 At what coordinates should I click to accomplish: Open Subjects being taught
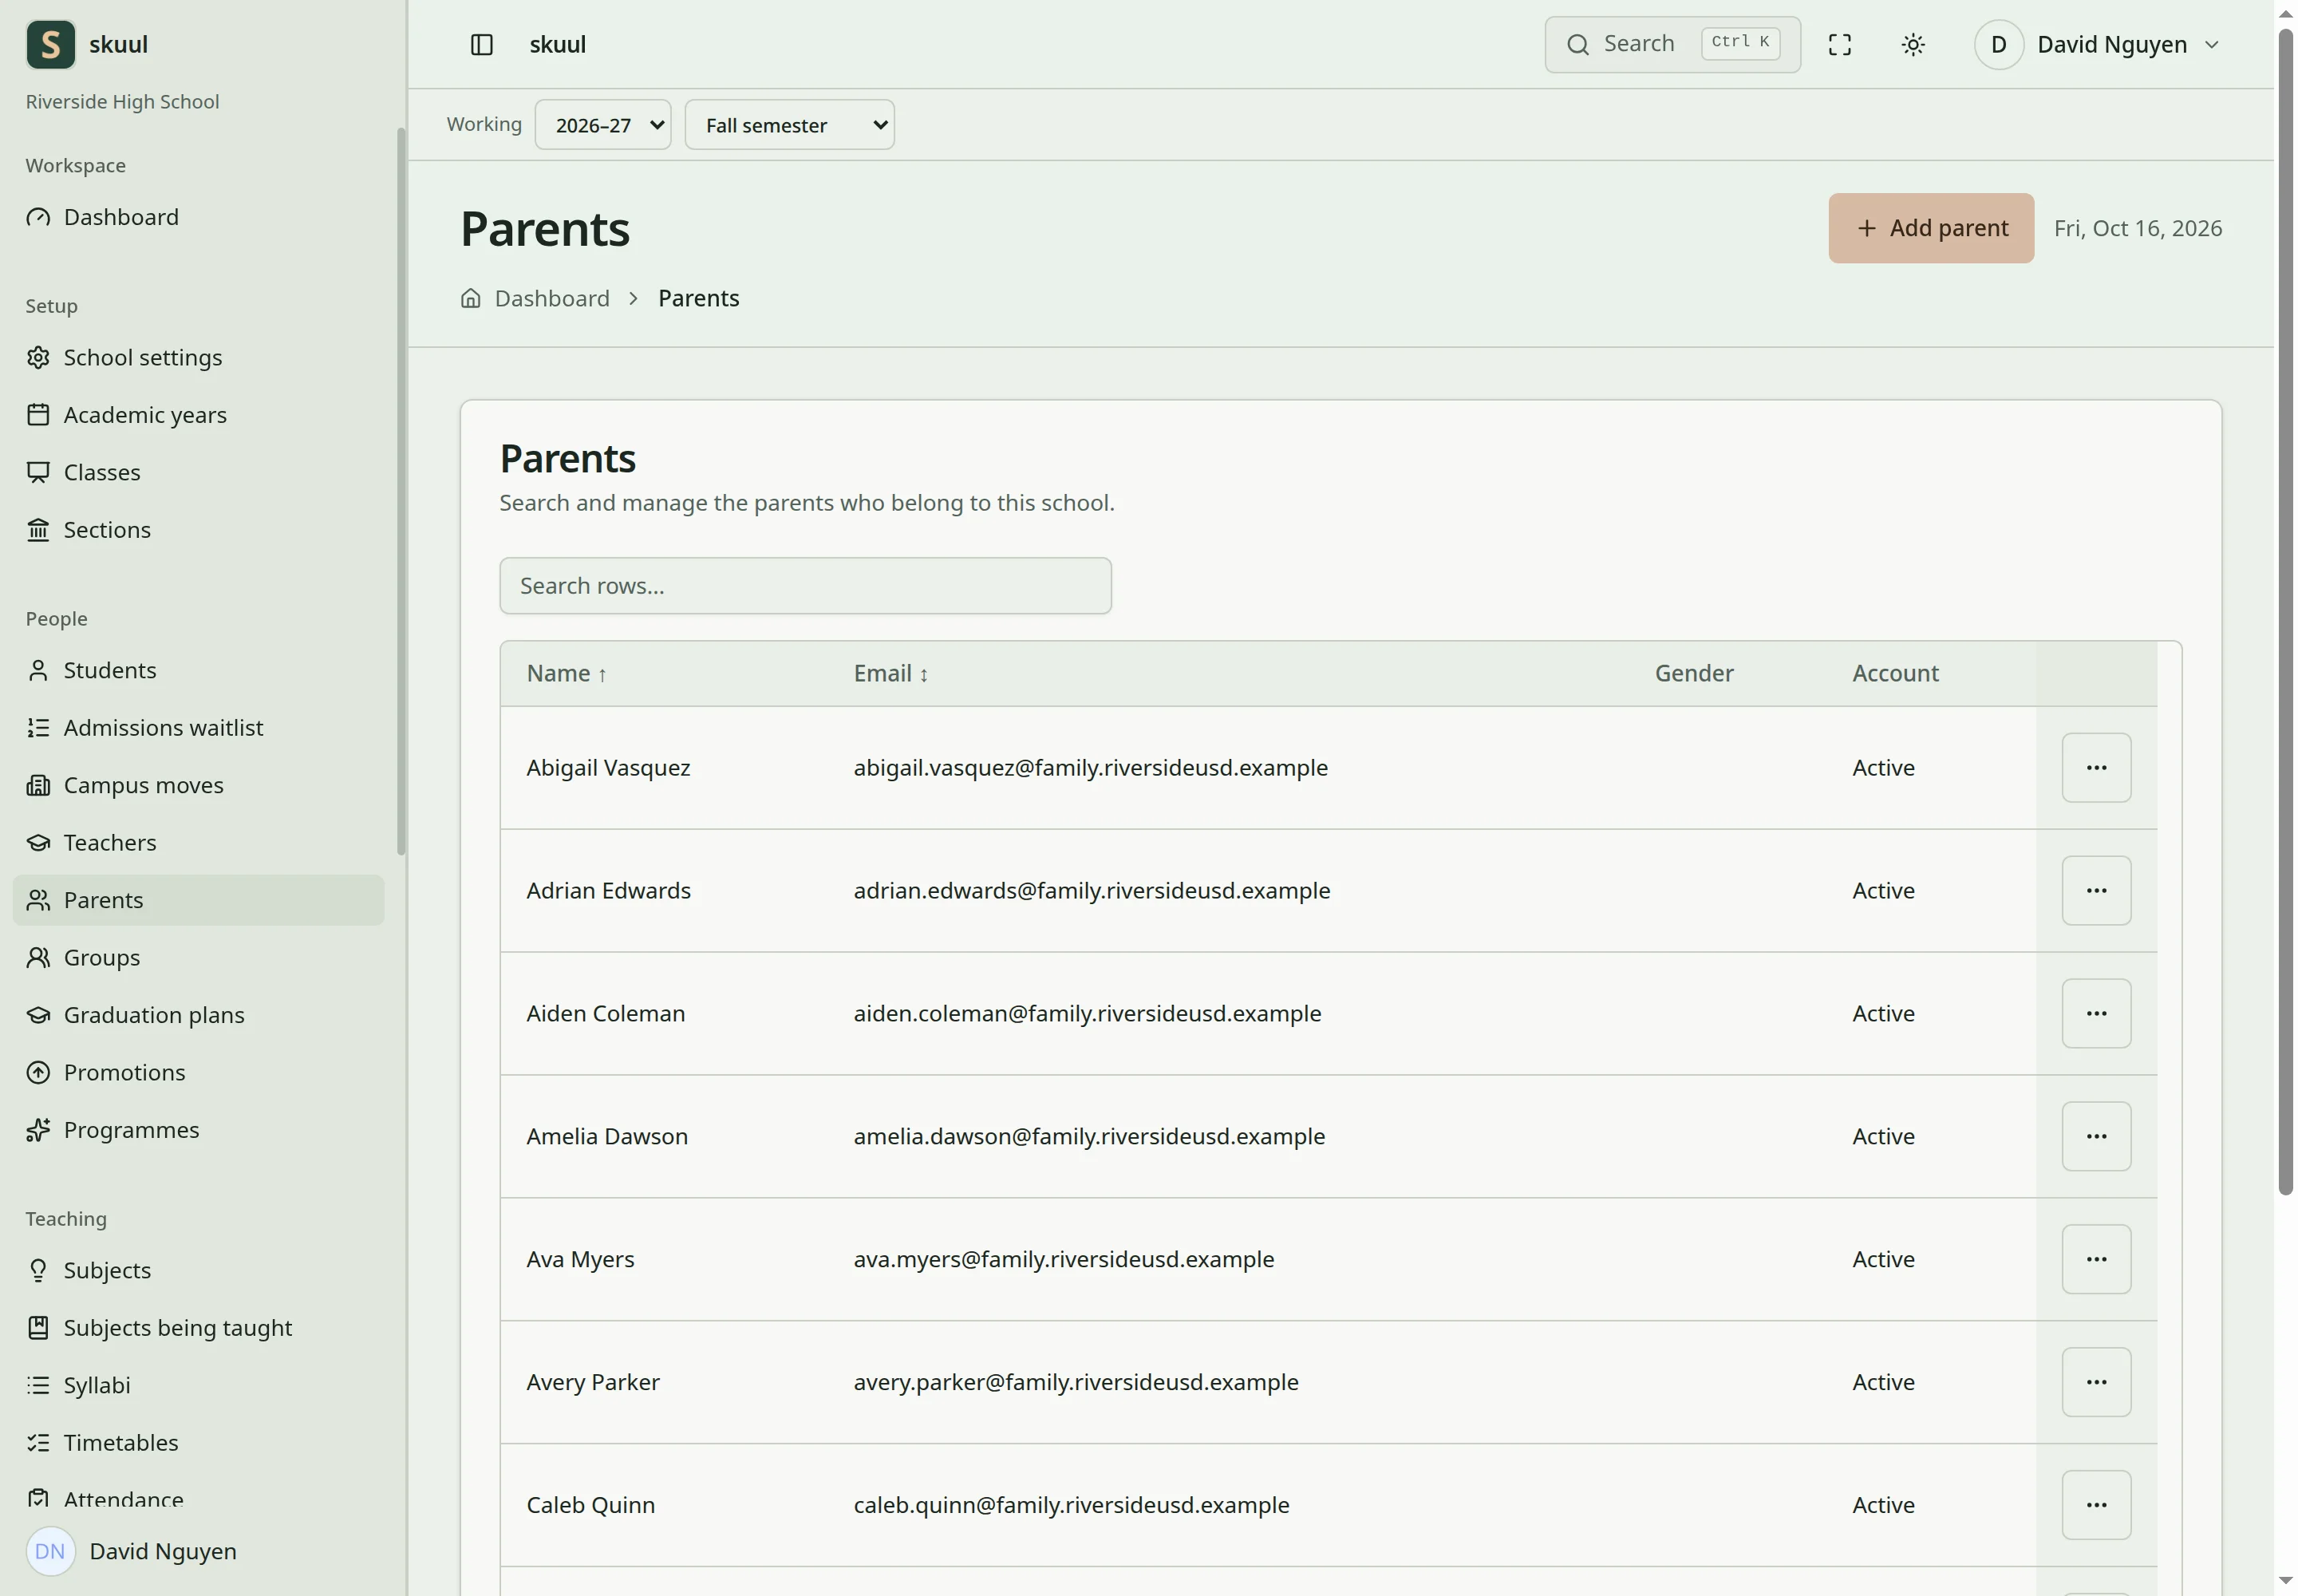click(x=198, y=1328)
